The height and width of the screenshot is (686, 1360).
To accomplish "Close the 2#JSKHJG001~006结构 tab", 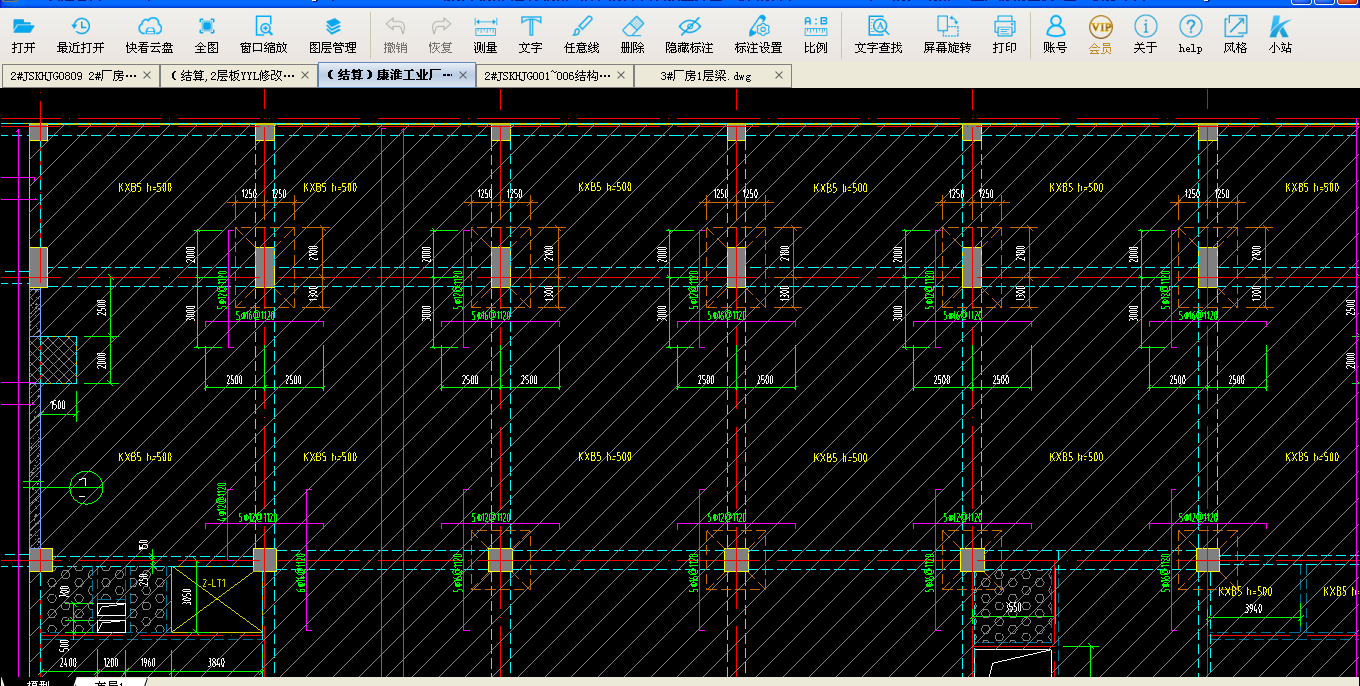I will pos(622,76).
